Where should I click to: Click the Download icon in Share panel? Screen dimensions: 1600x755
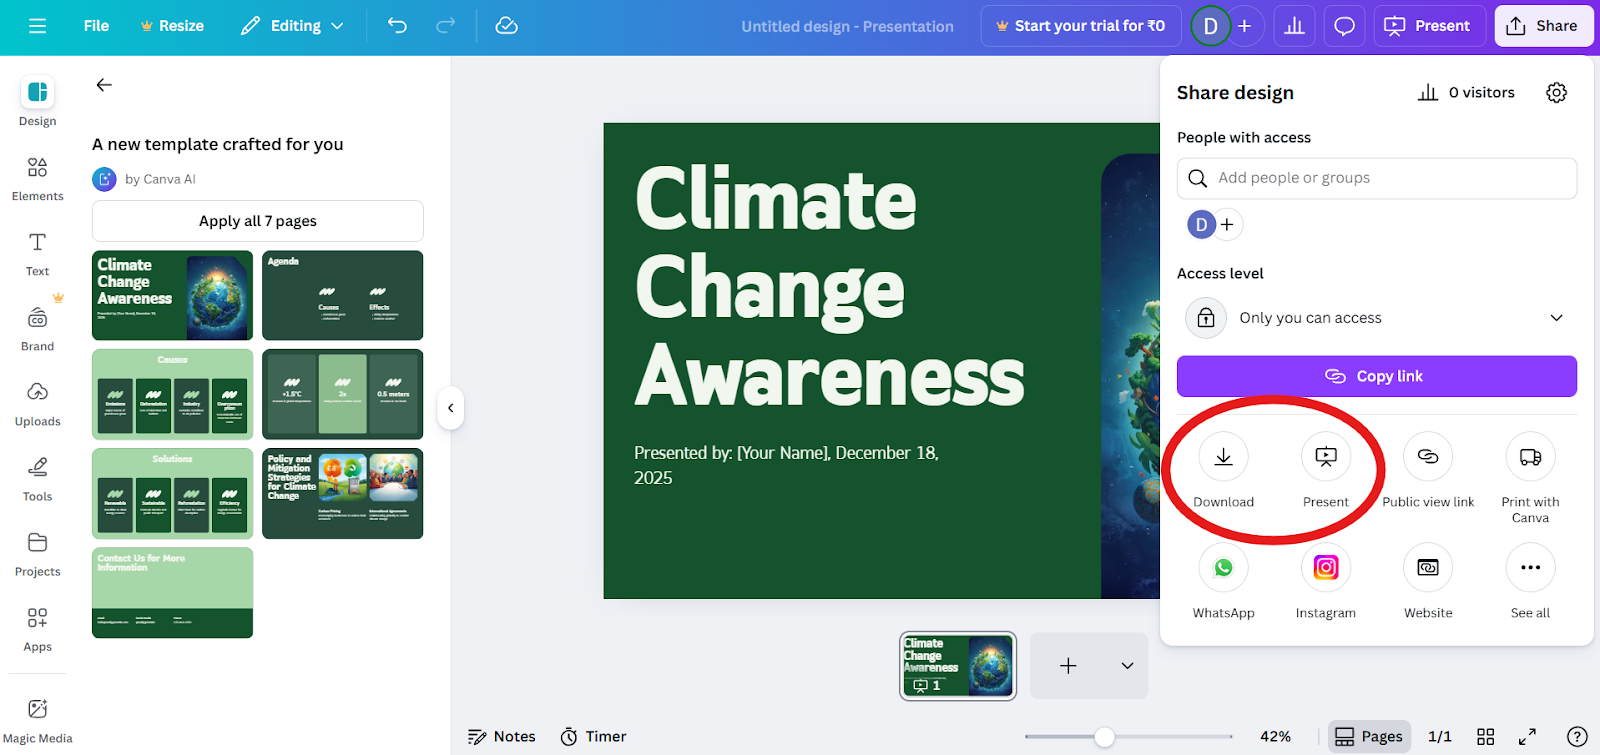pyautogui.click(x=1223, y=457)
